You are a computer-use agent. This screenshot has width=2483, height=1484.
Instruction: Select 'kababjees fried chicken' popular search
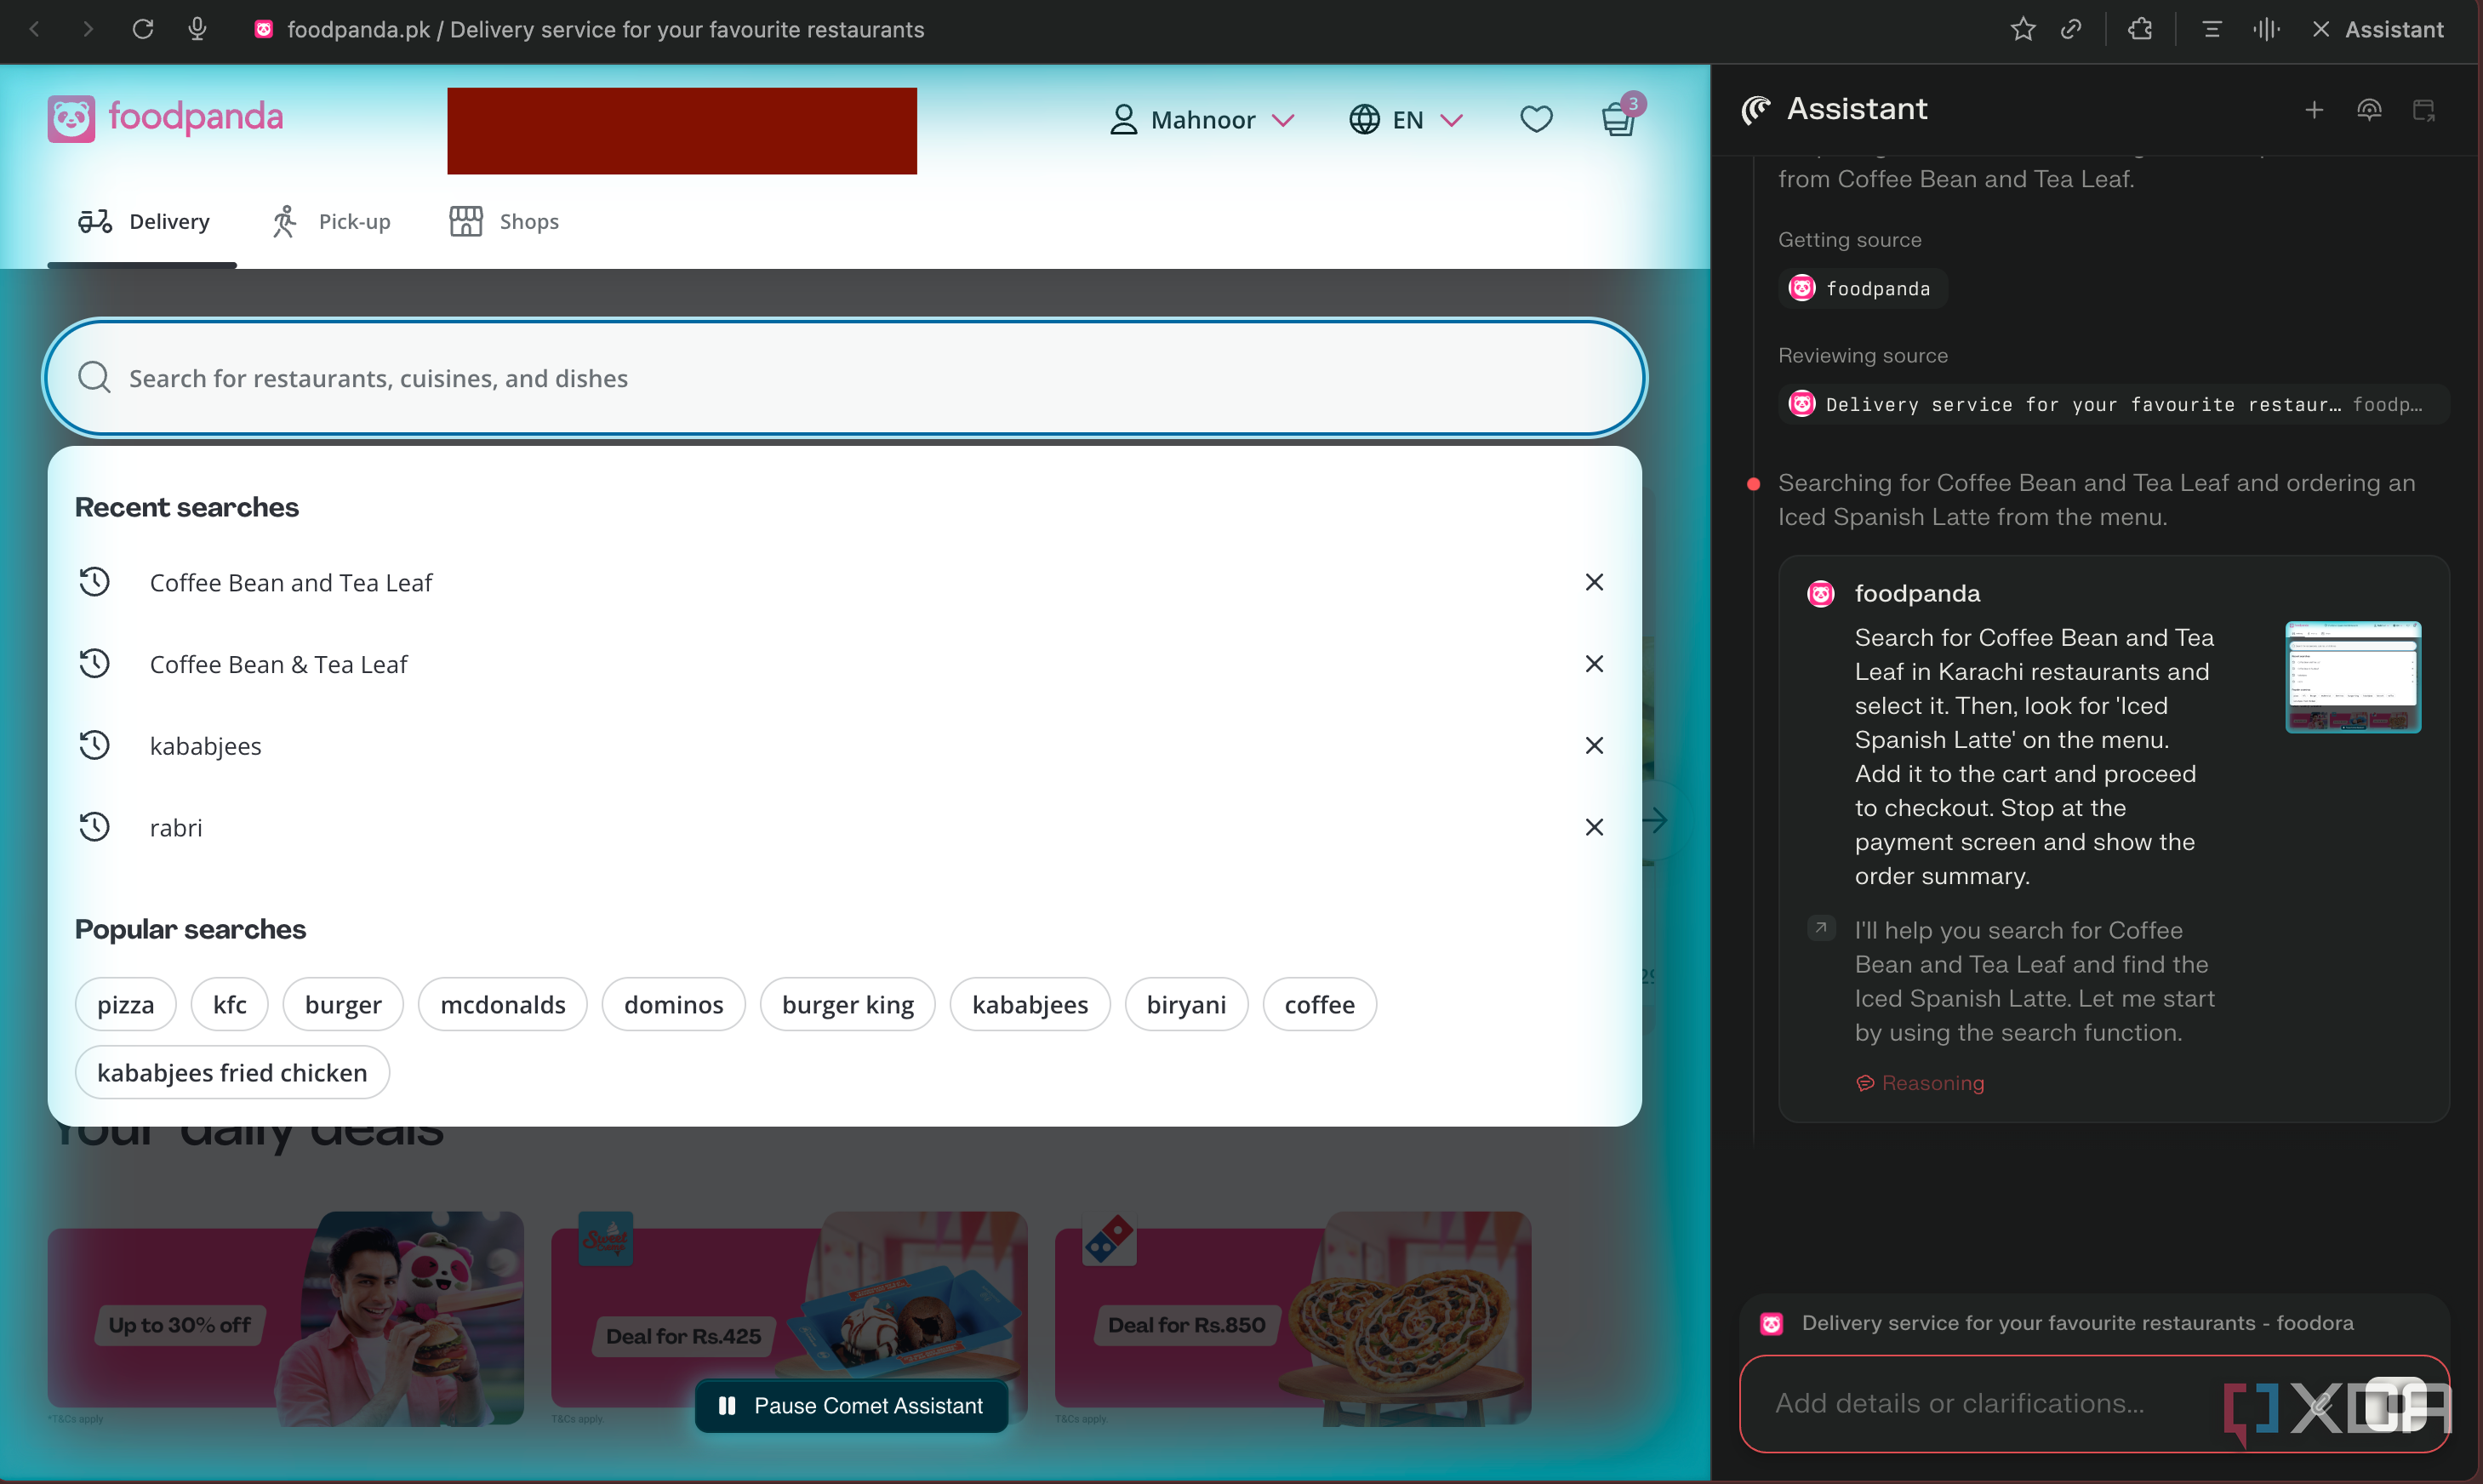coord(232,1072)
